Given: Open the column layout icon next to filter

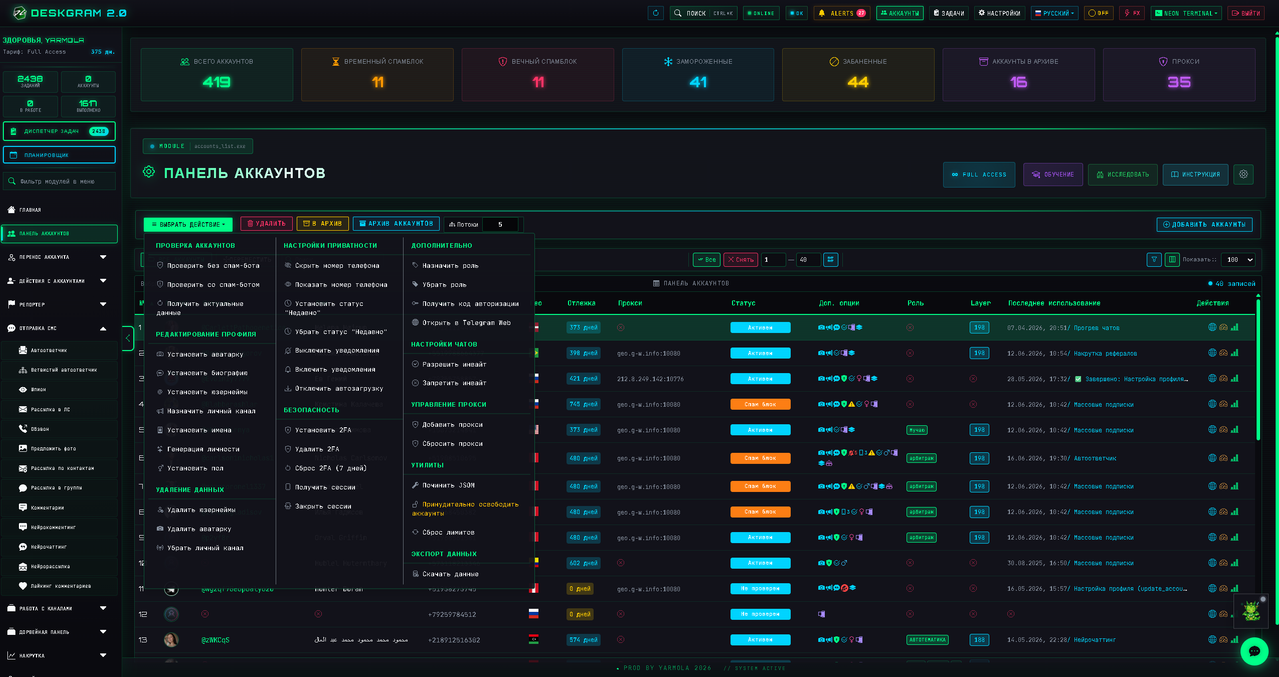Looking at the screenshot, I should pyautogui.click(x=1172, y=260).
